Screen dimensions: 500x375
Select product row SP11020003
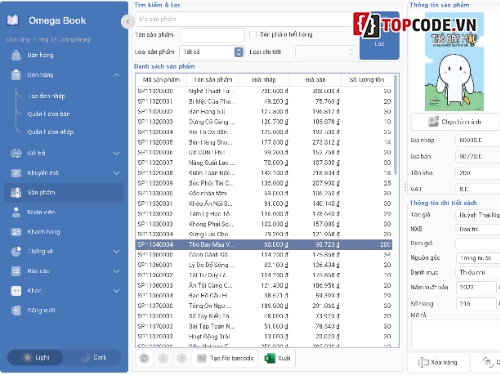pyautogui.click(x=264, y=122)
